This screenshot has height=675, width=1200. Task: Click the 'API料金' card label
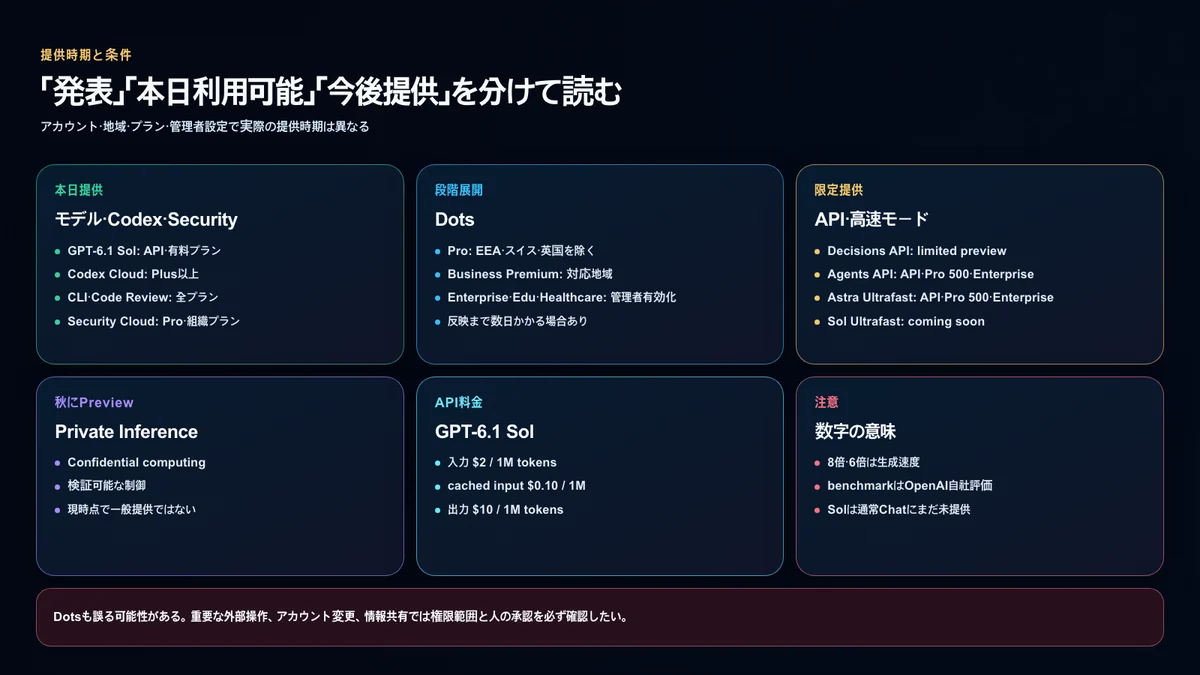coord(459,402)
